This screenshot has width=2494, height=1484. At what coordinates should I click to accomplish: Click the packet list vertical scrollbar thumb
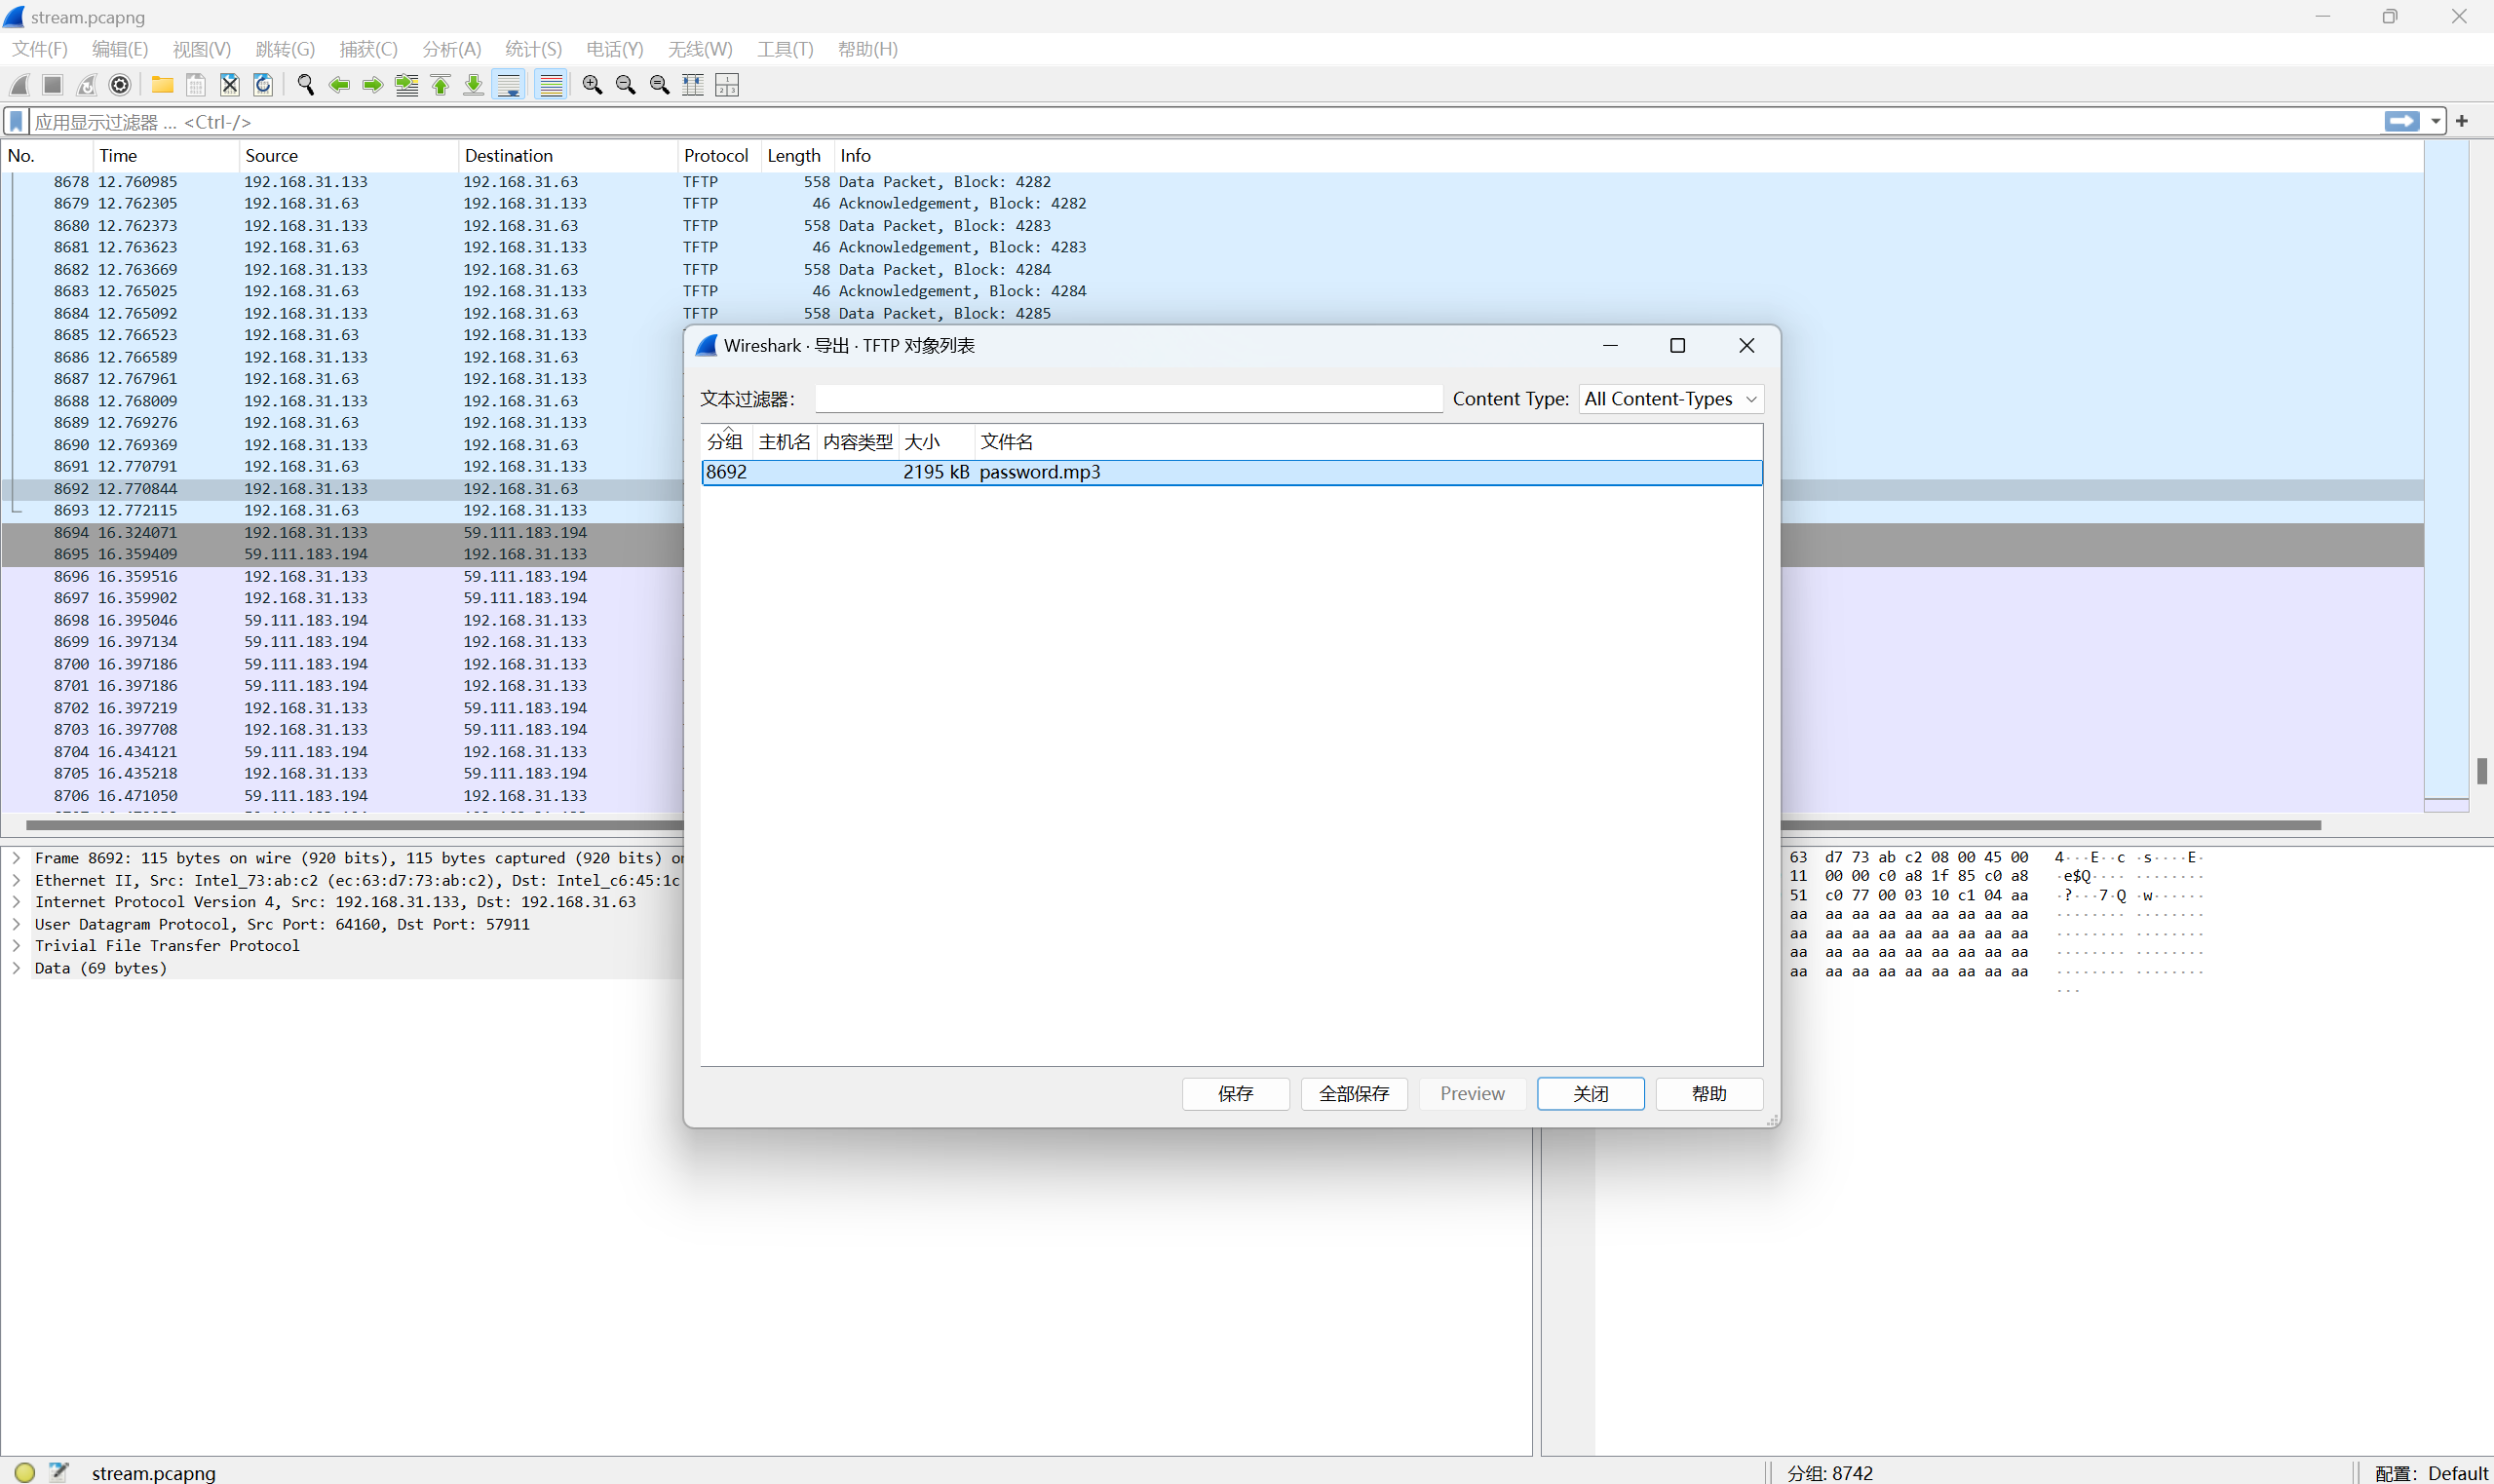(2481, 771)
